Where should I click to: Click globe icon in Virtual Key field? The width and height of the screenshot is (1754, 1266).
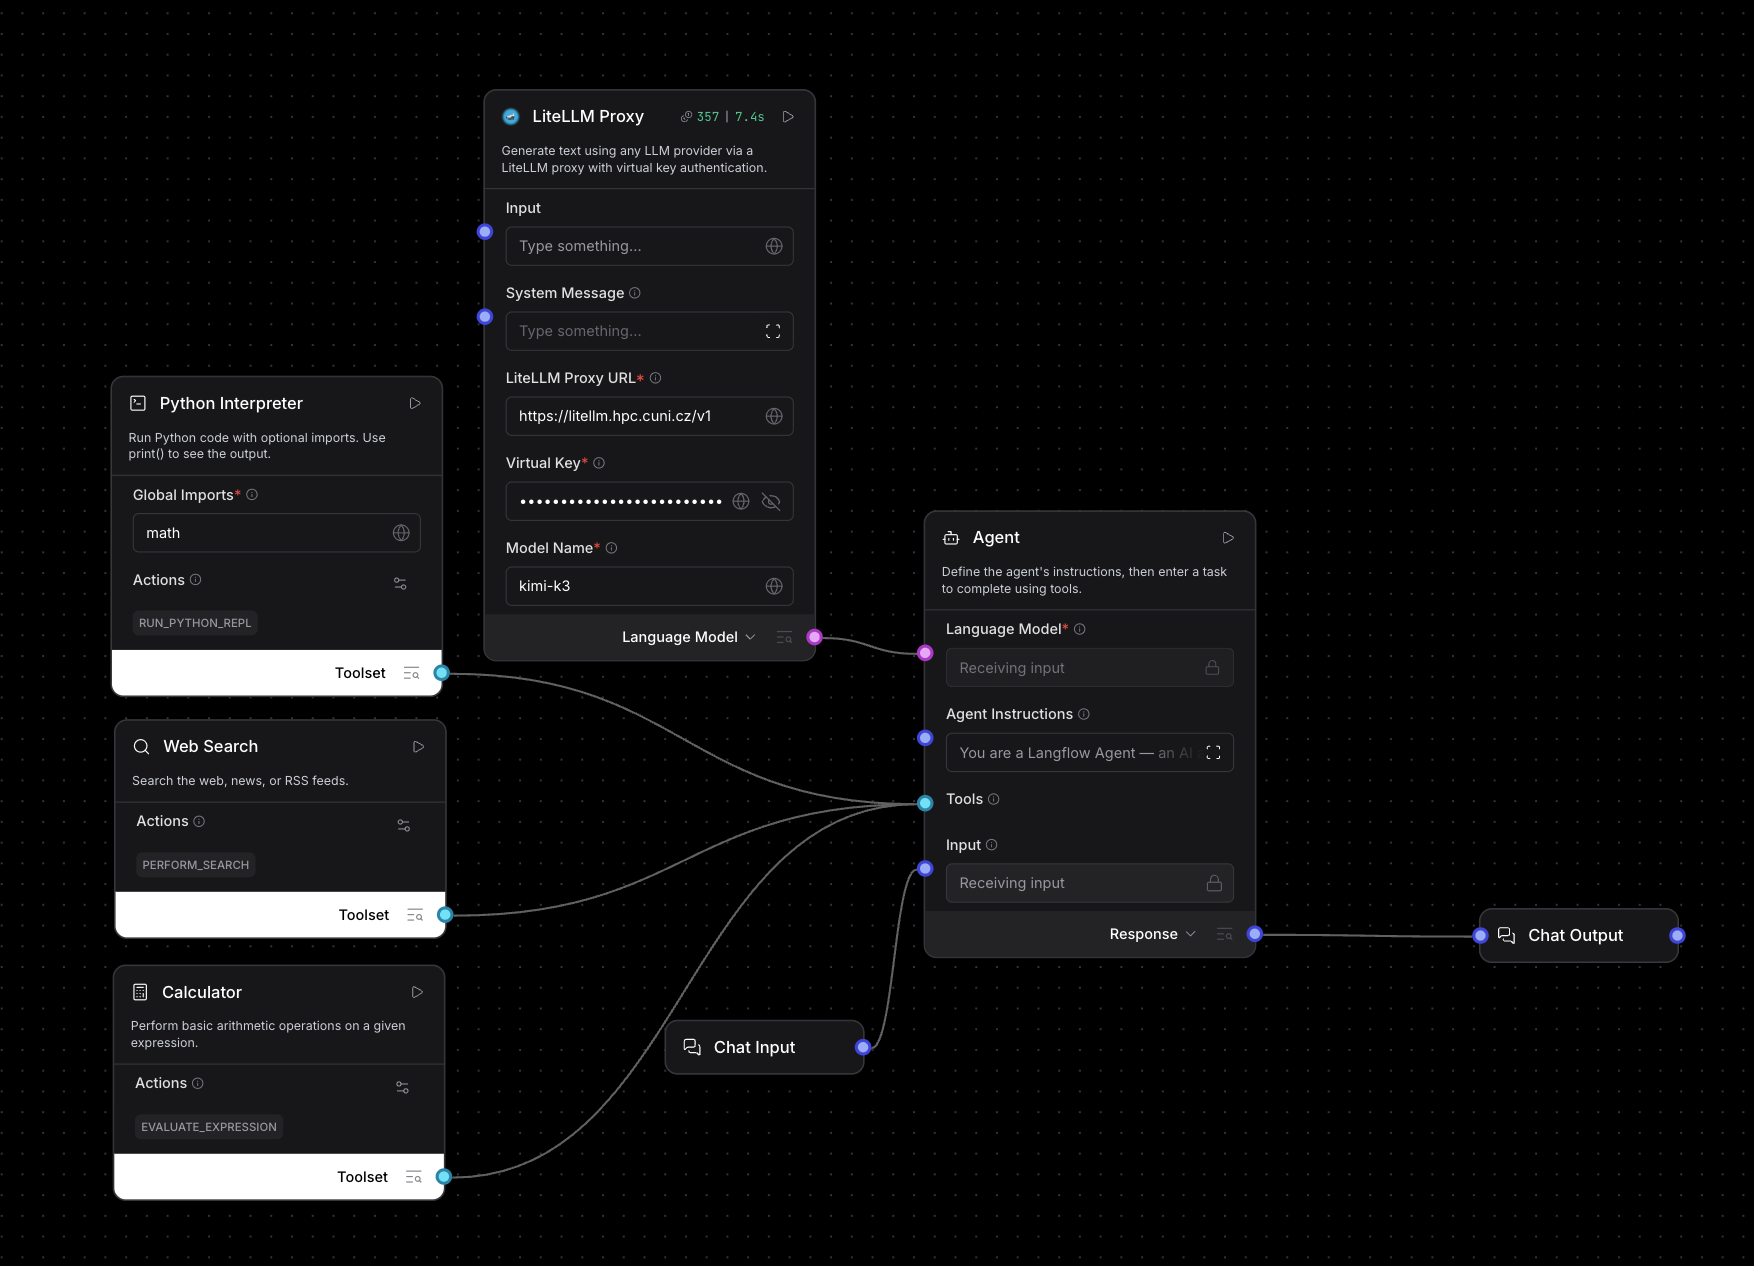pos(741,501)
